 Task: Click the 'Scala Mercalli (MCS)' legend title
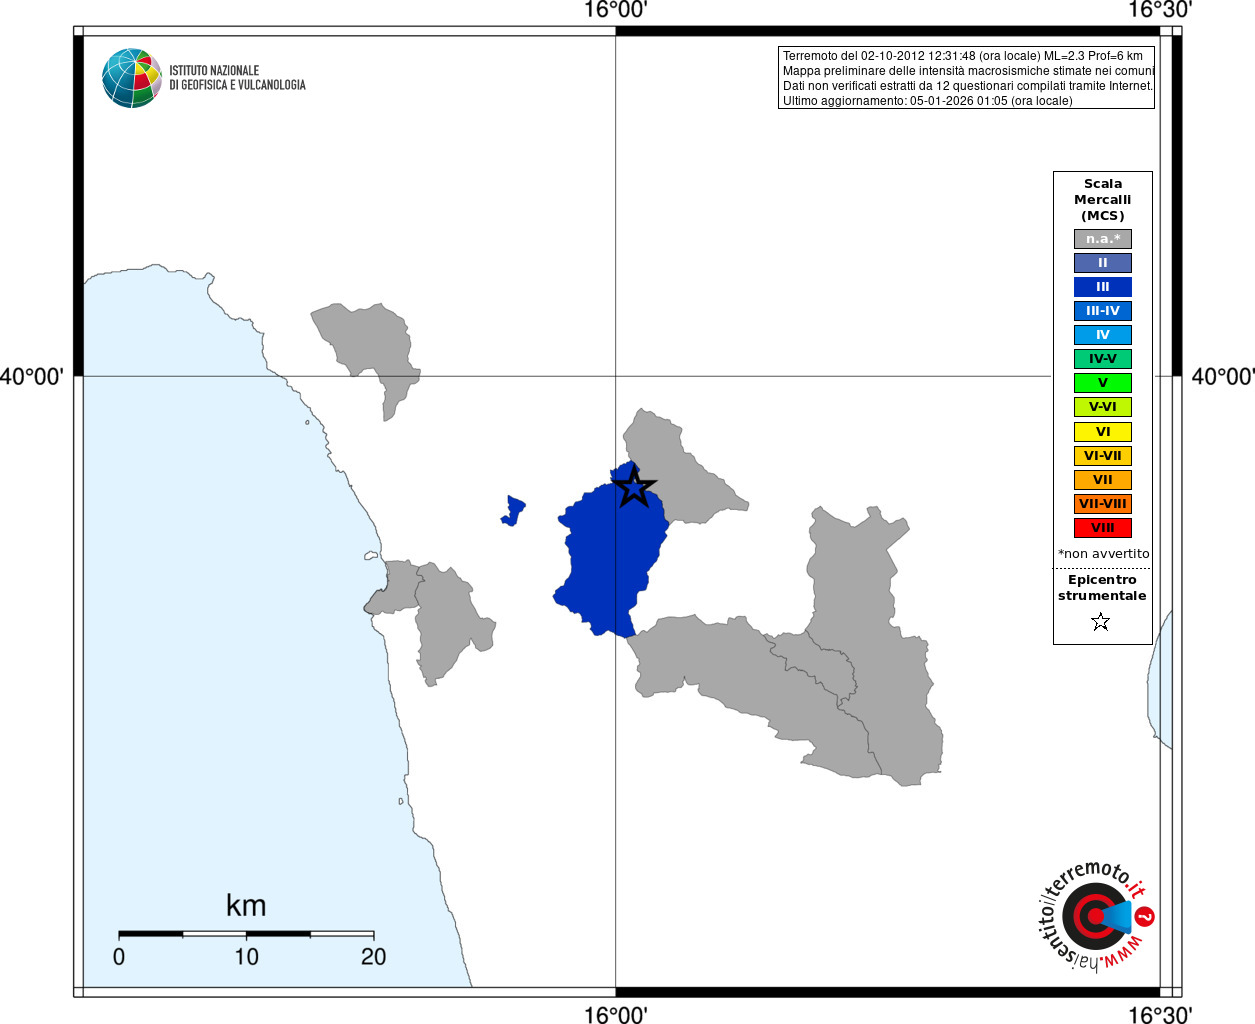[1103, 200]
